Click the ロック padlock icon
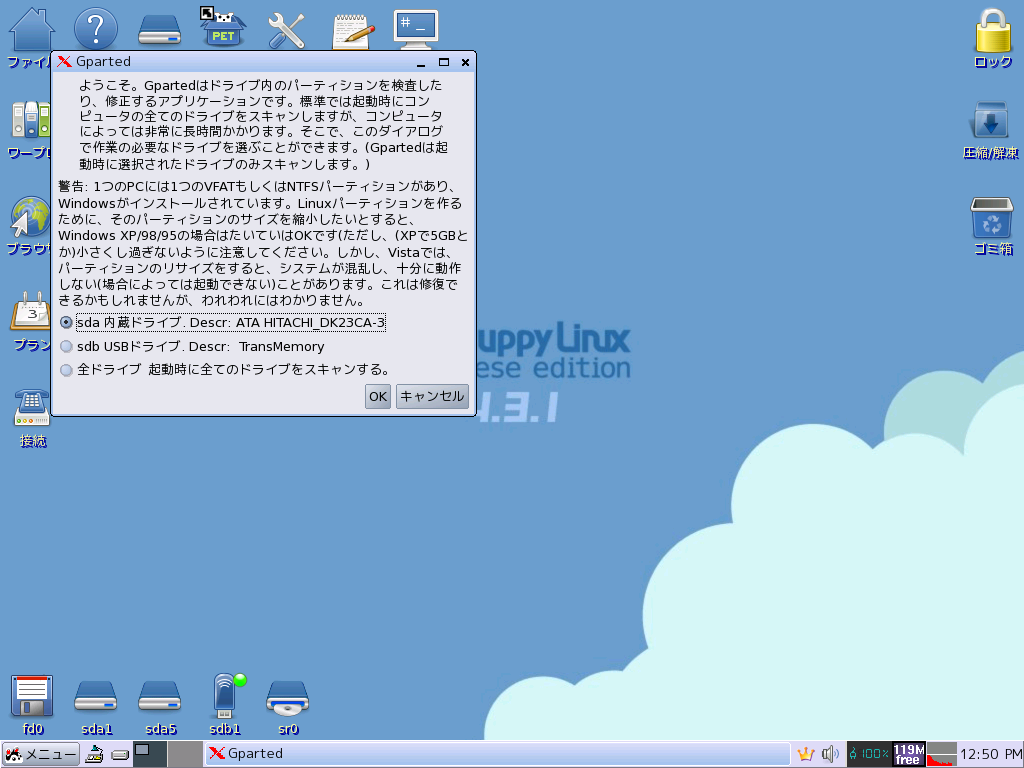 pos(993,30)
